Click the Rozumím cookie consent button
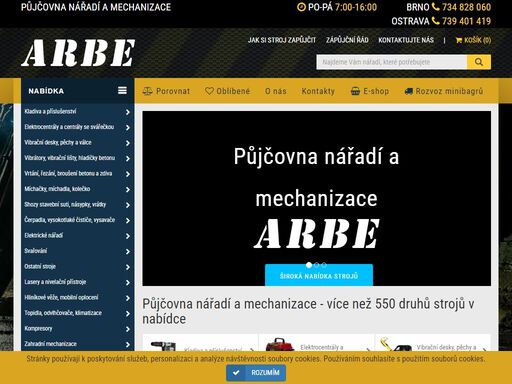 256,373
